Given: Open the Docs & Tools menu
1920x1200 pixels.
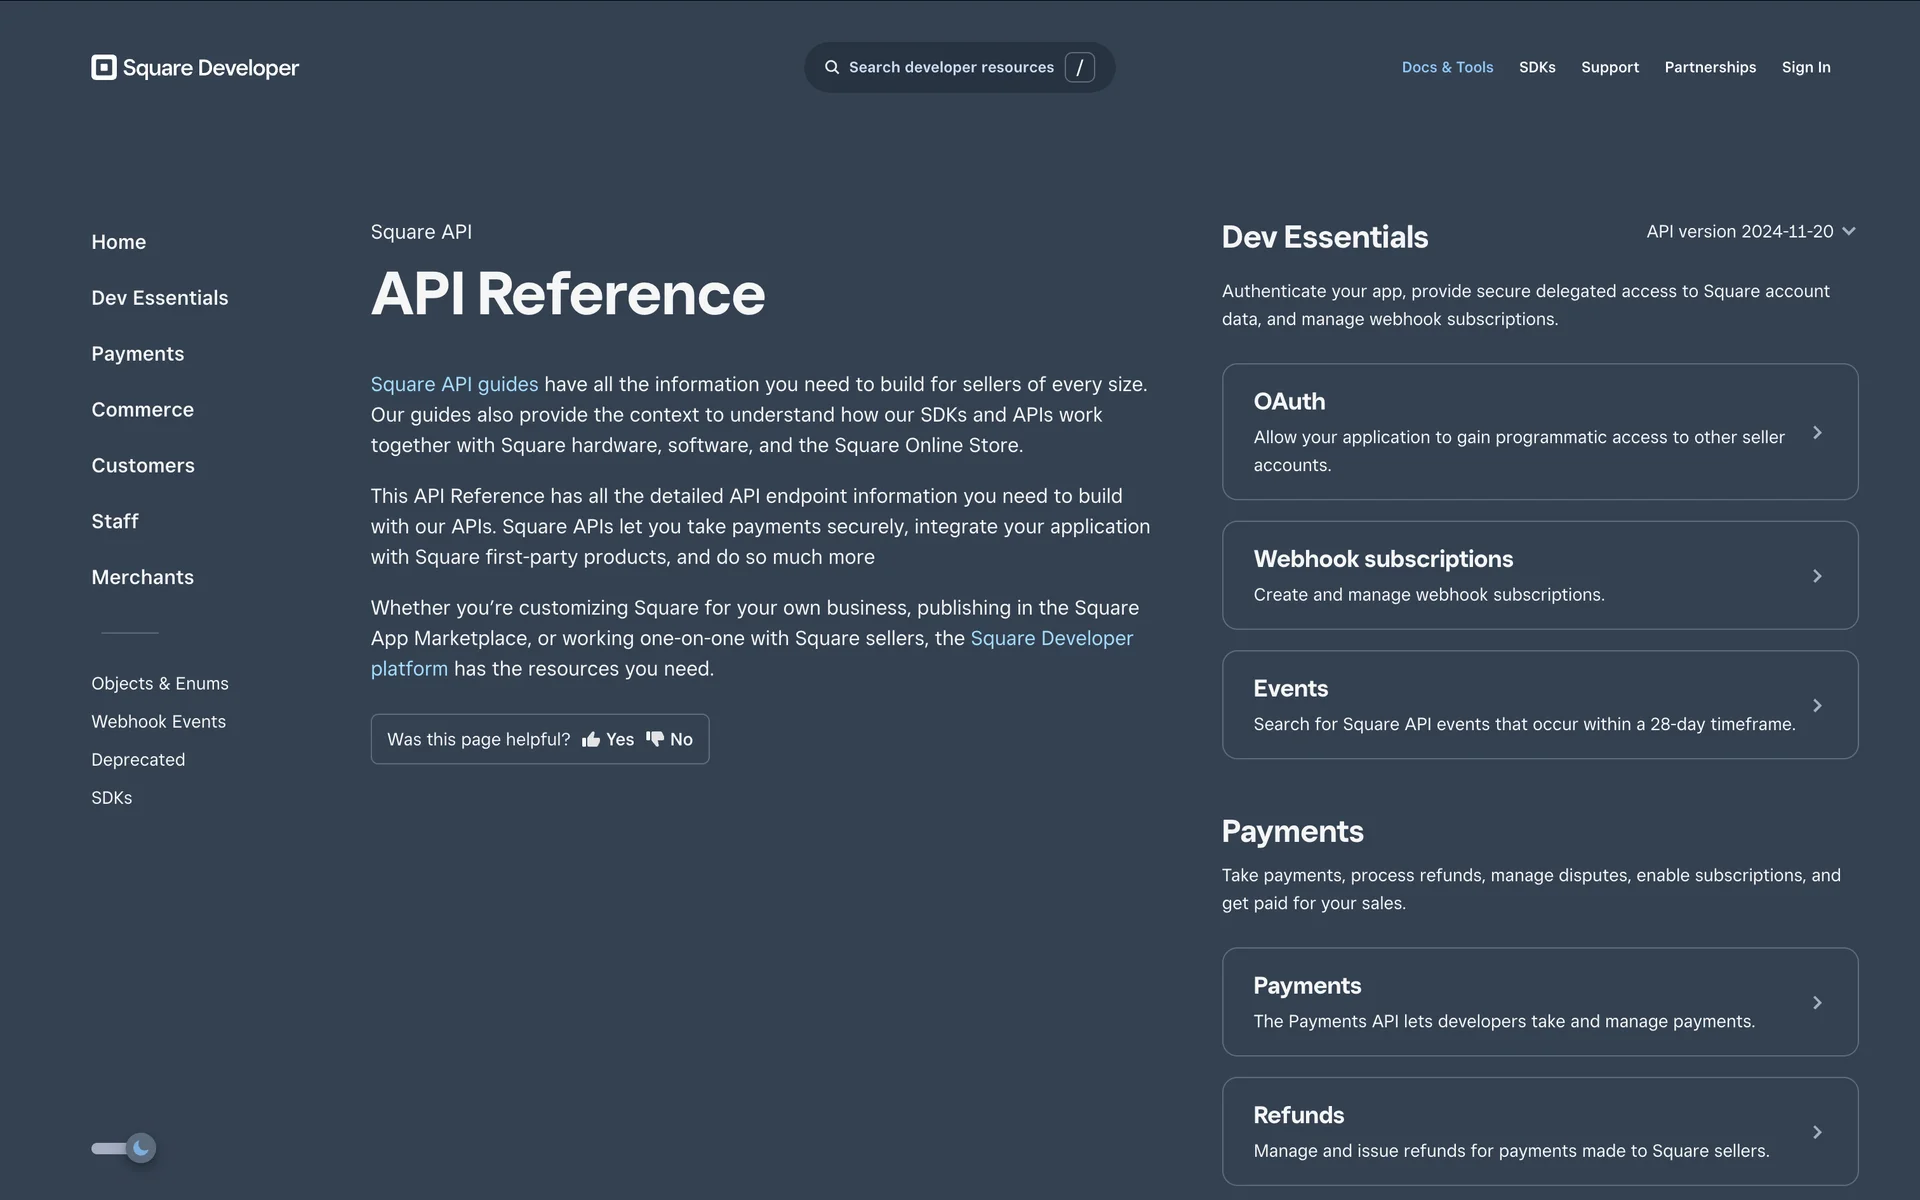Looking at the screenshot, I should pos(1447,67).
